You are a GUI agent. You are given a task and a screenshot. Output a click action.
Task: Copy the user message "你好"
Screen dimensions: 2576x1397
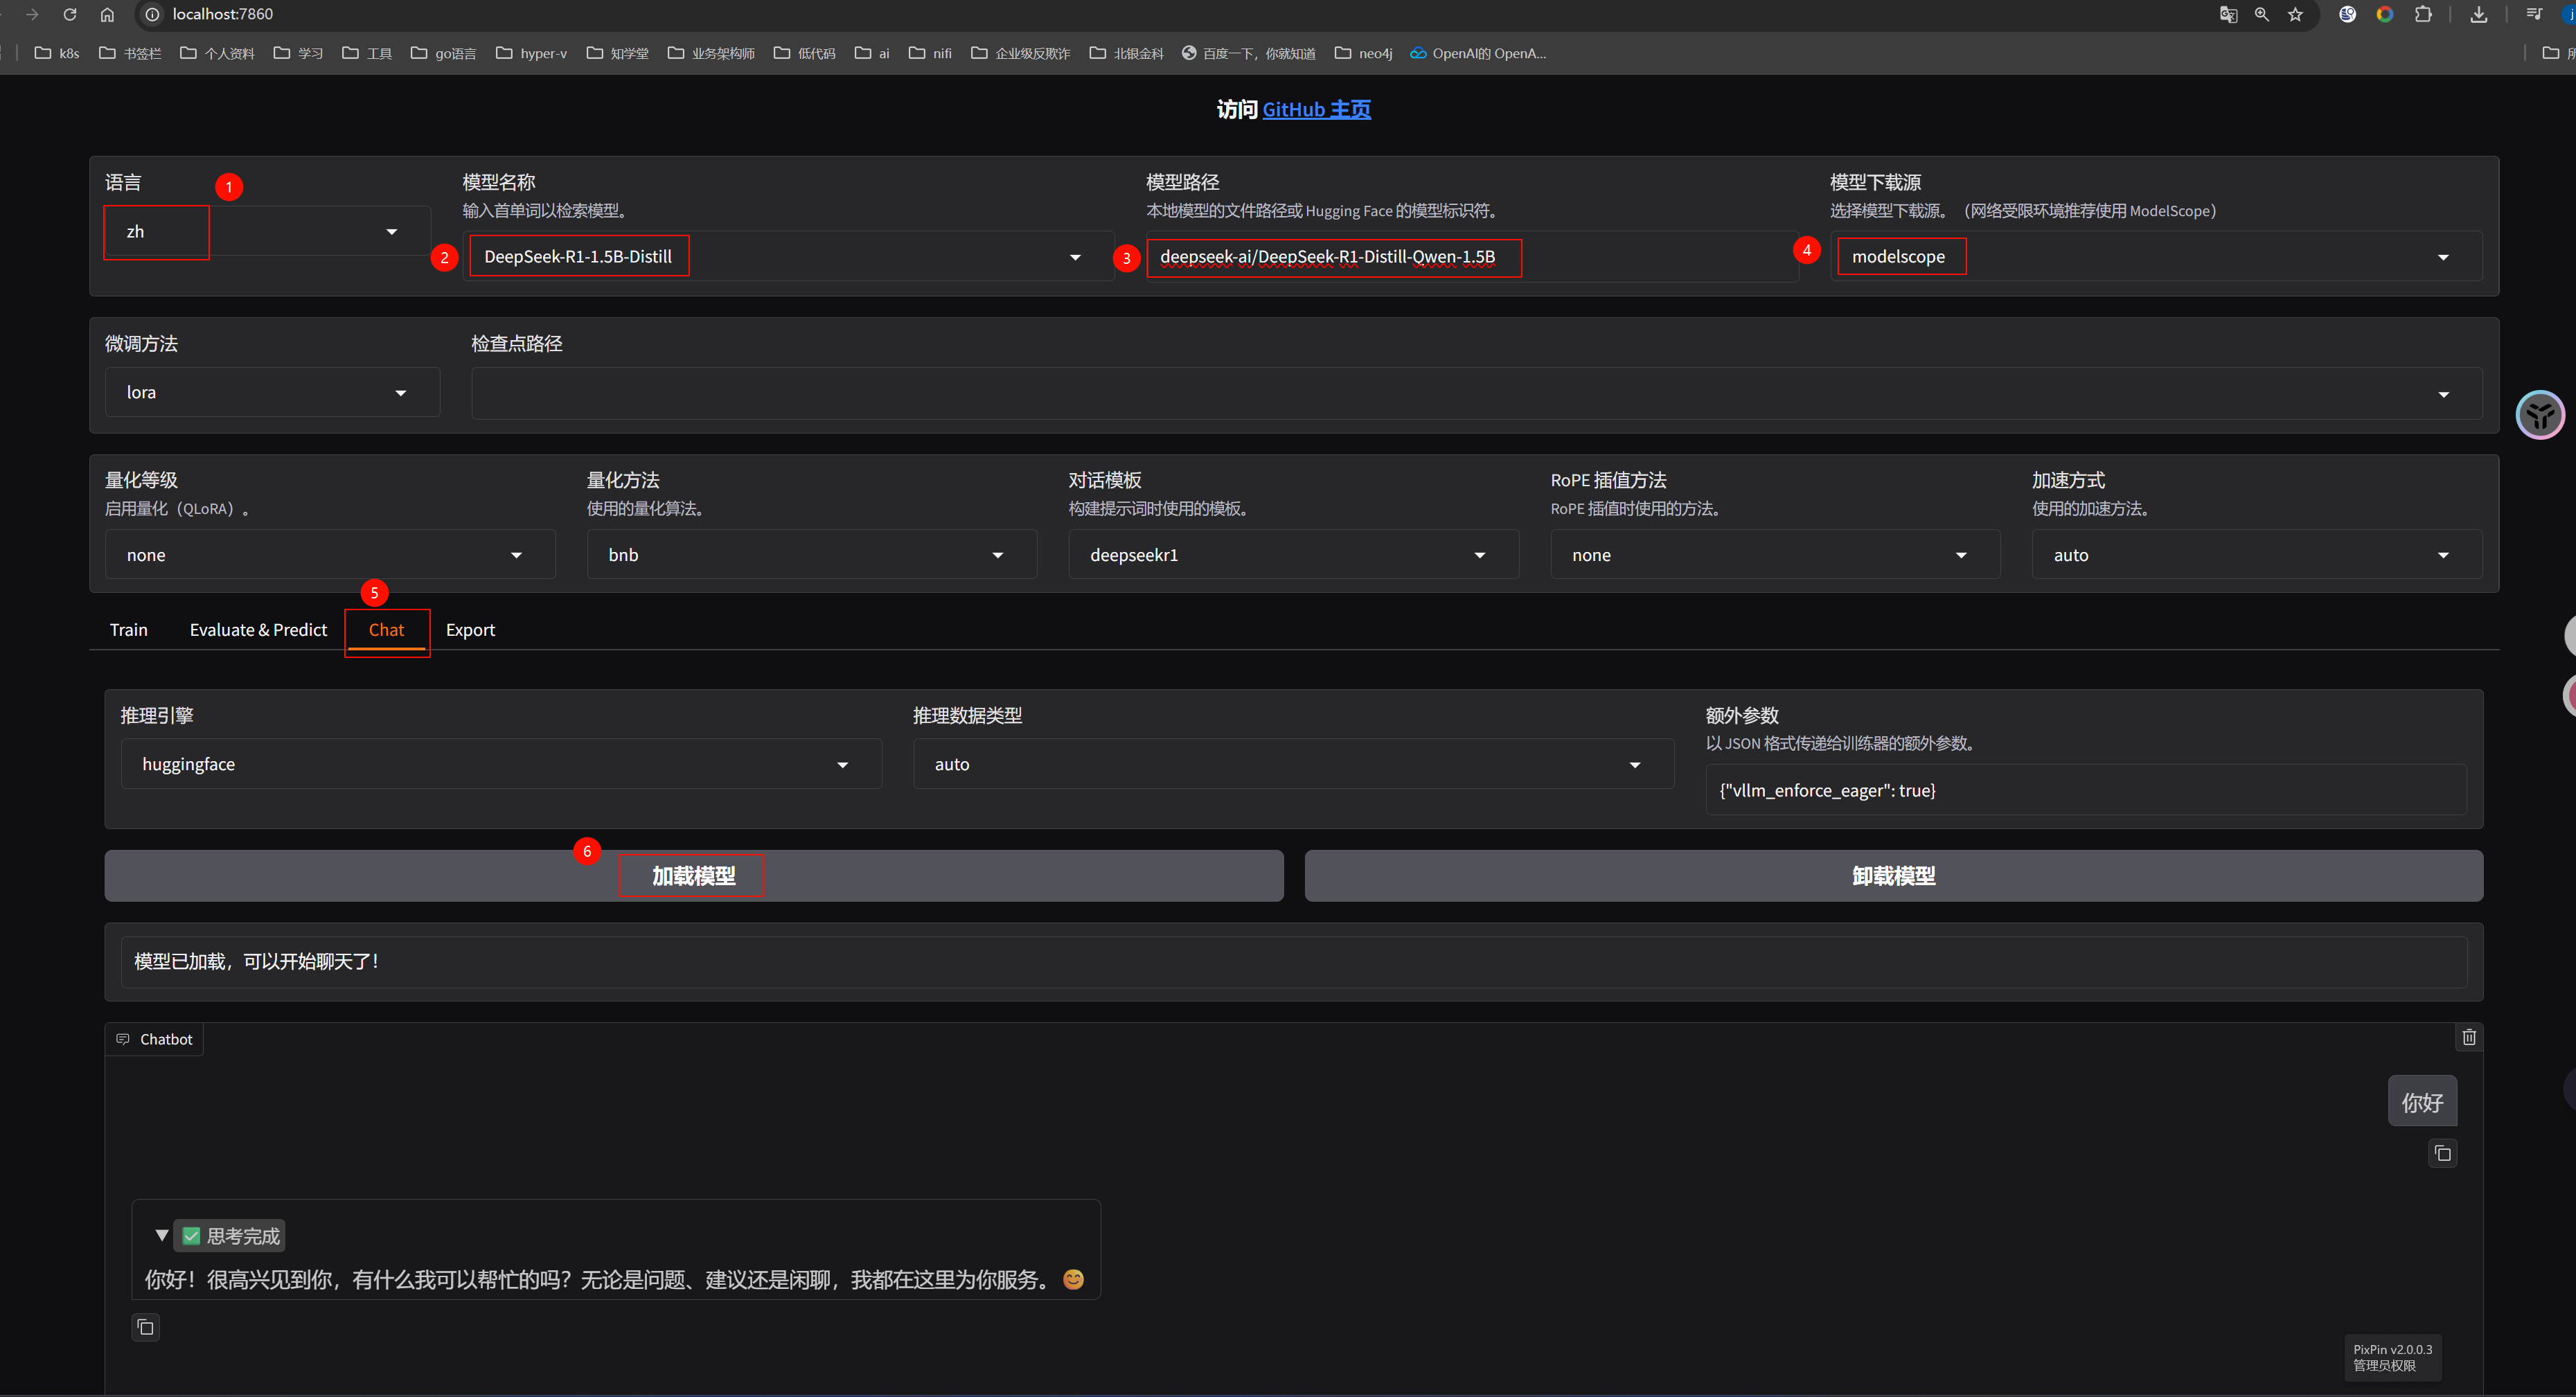point(2442,1154)
